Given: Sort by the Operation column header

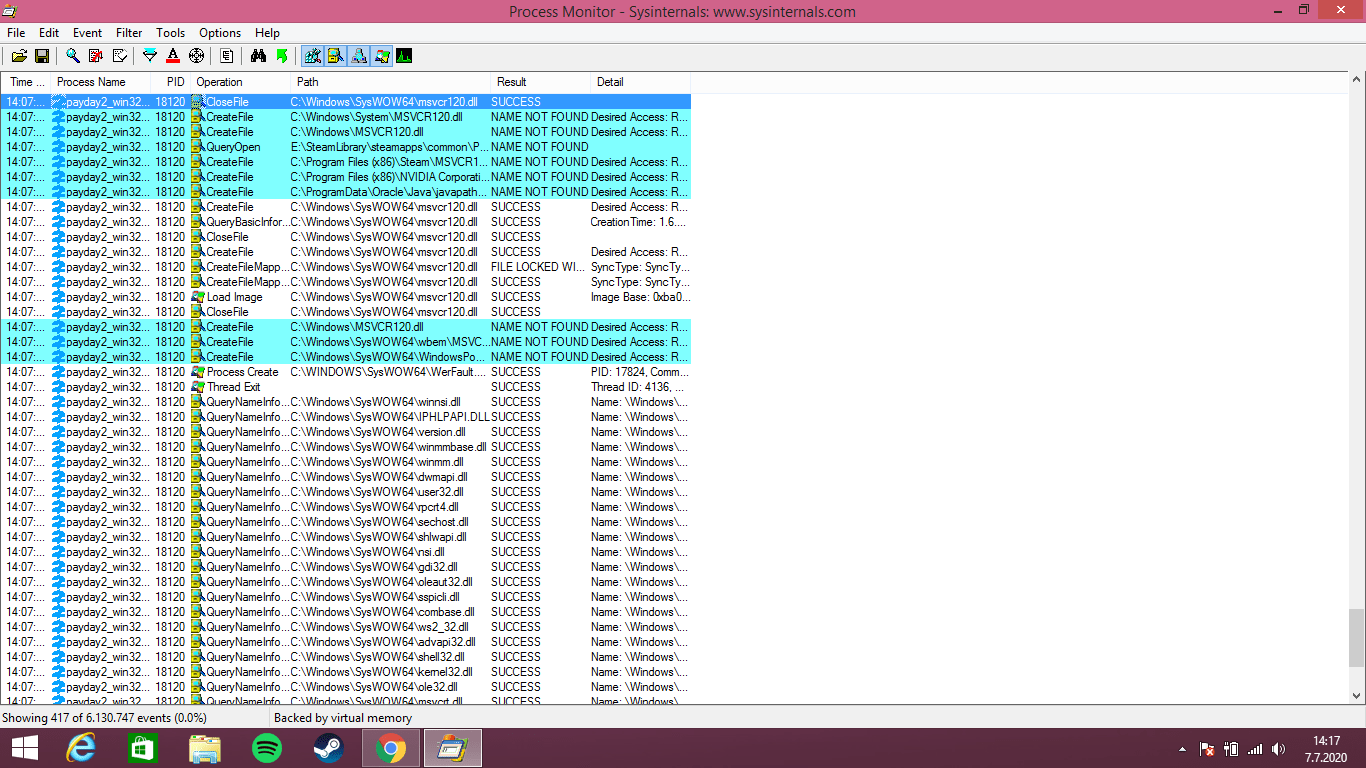Looking at the screenshot, I should point(240,82).
